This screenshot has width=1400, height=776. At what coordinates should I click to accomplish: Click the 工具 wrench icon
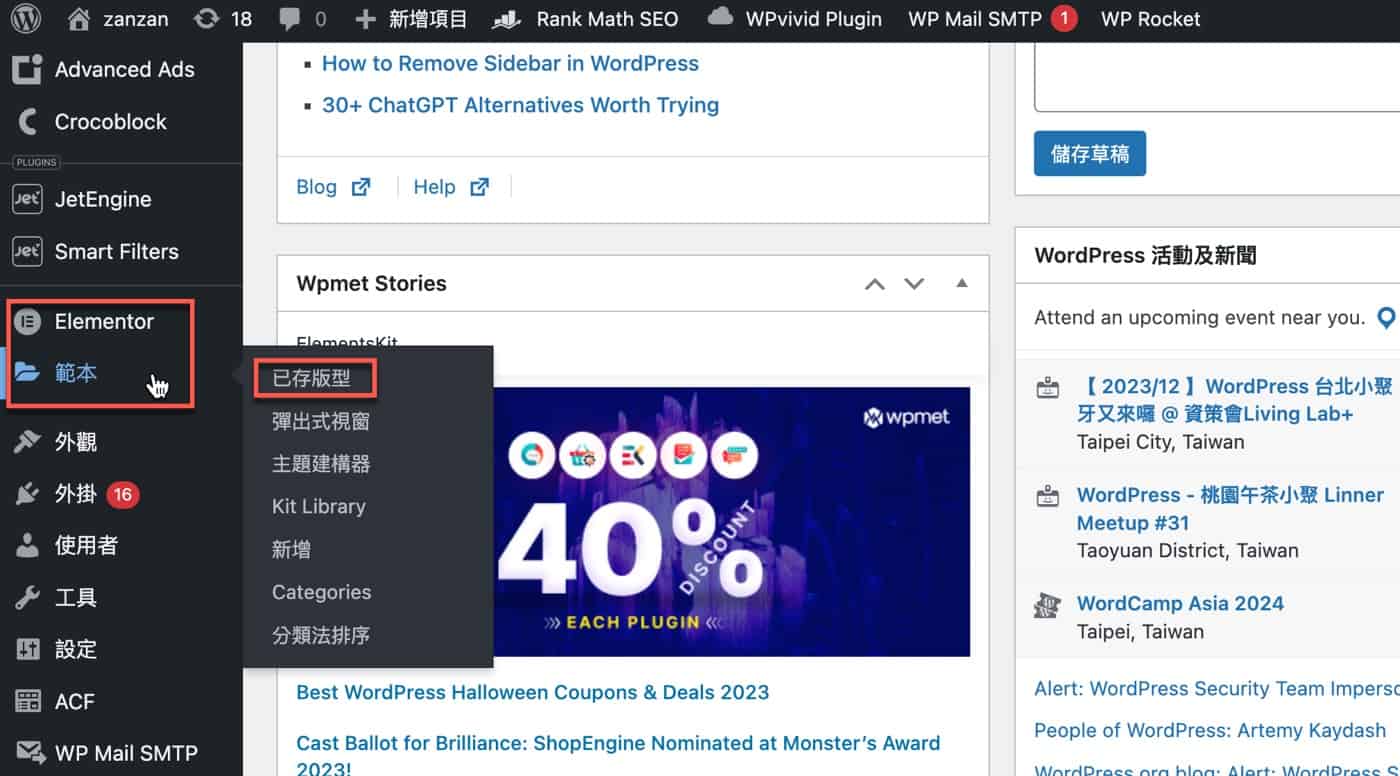pyautogui.click(x=27, y=598)
